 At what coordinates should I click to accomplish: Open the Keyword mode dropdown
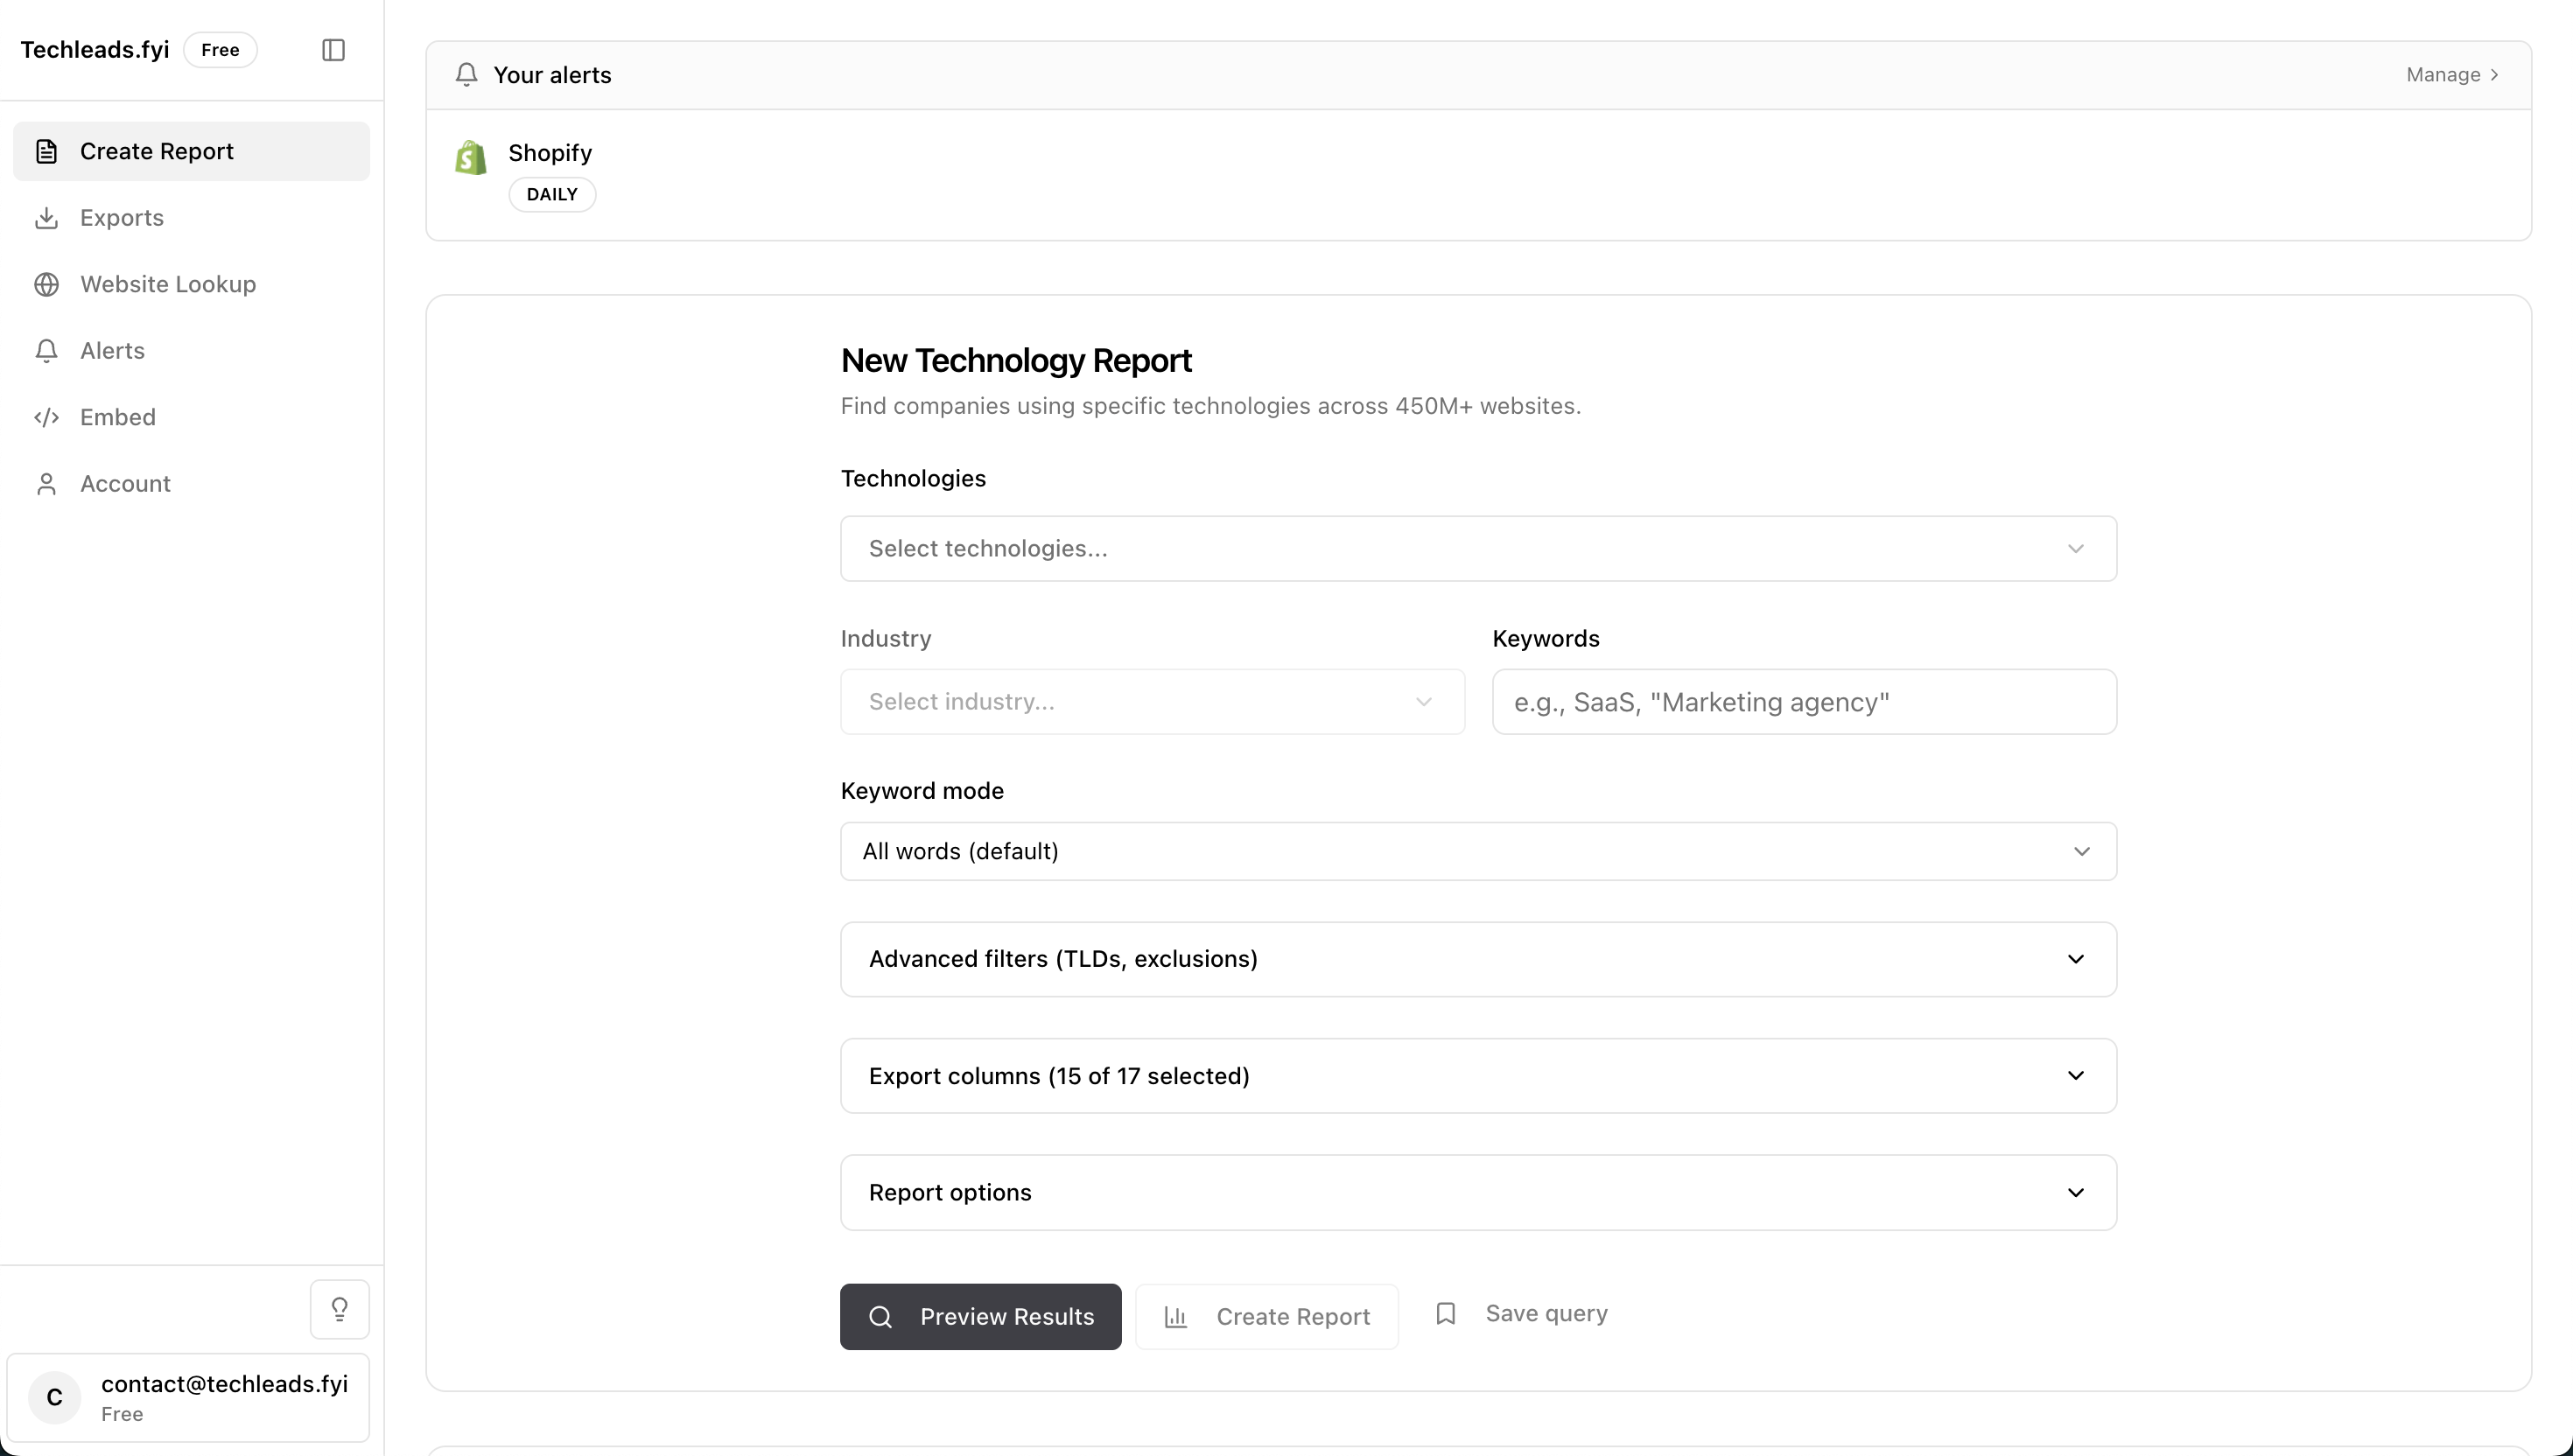[1478, 852]
